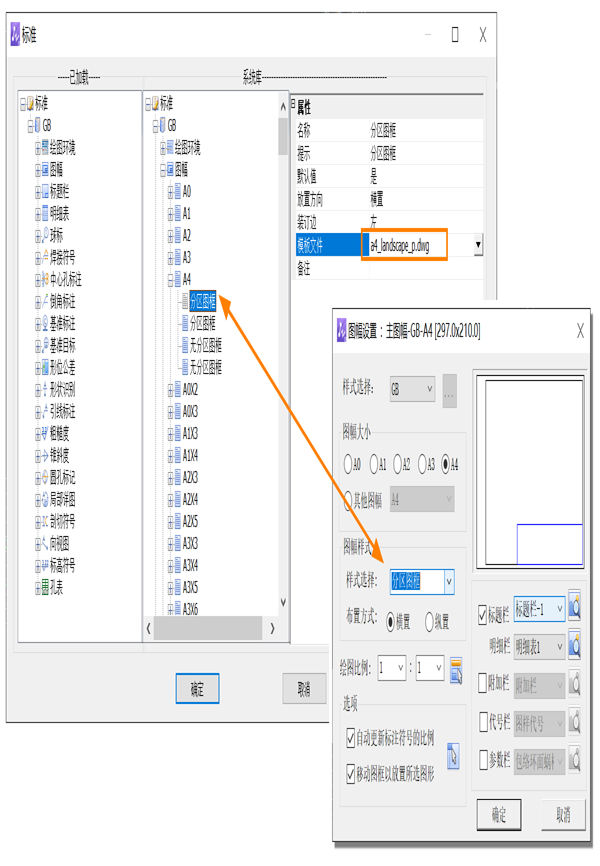Open the 明细表1 dropdown

[x=539, y=646]
